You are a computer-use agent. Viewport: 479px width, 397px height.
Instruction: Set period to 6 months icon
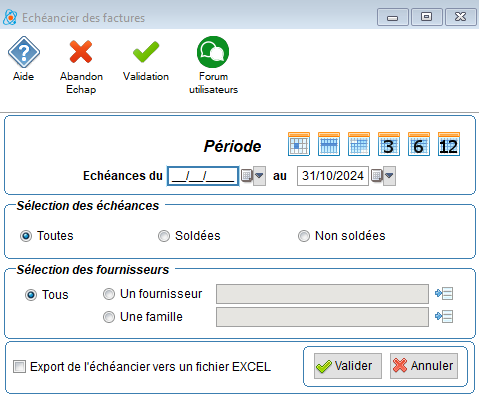[419, 144]
